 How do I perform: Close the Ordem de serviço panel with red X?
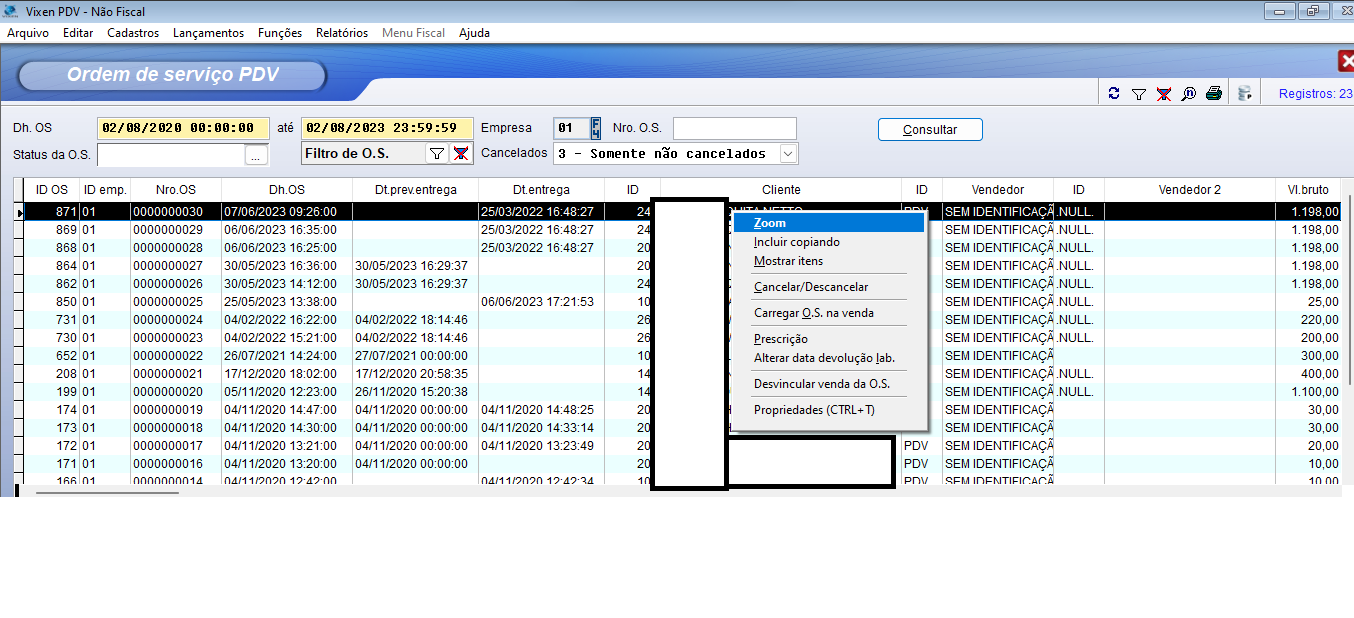[x=1345, y=62]
